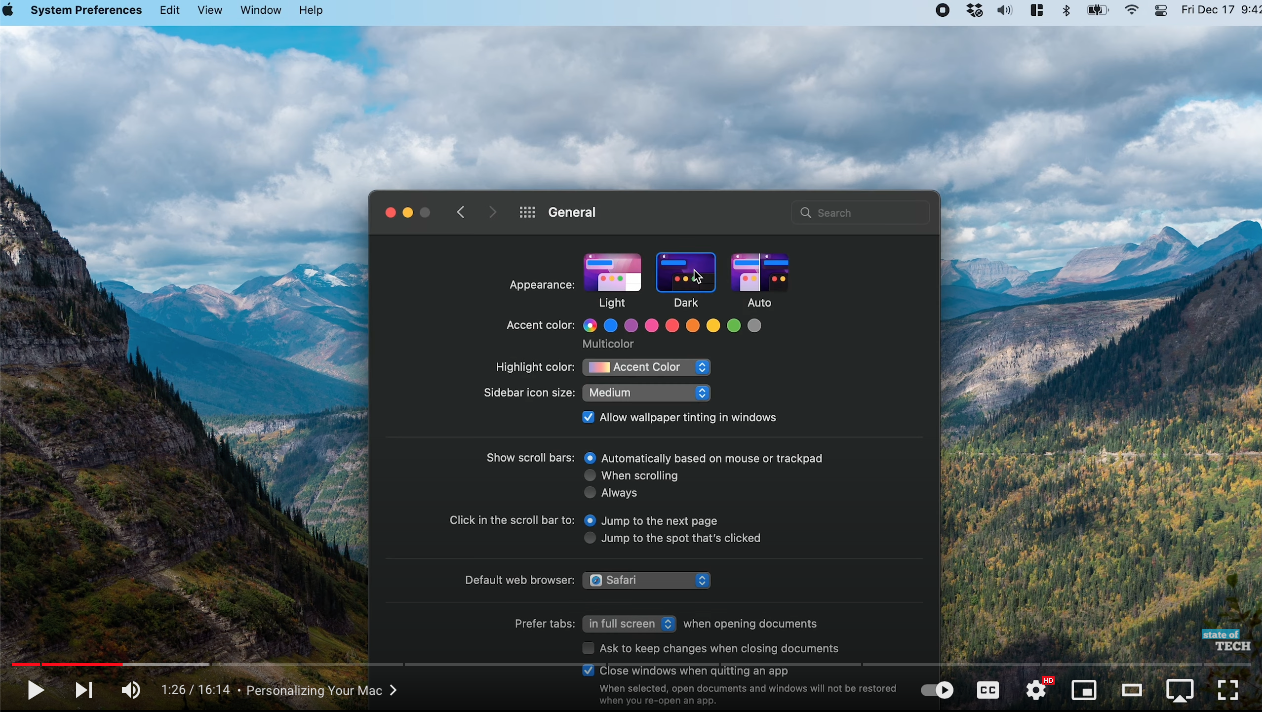Toggle Close windows when quitting an app

pyautogui.click(x=588, y=670)
